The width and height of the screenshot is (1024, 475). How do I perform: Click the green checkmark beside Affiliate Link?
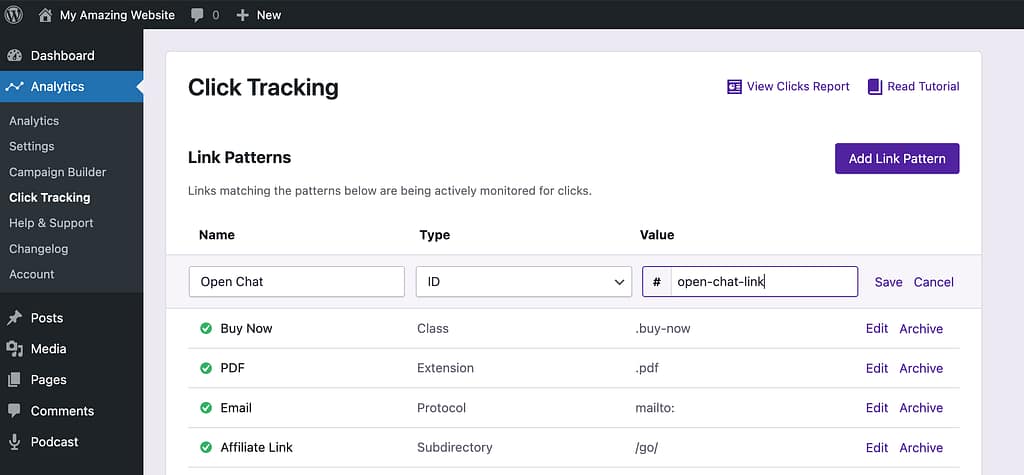206,448
